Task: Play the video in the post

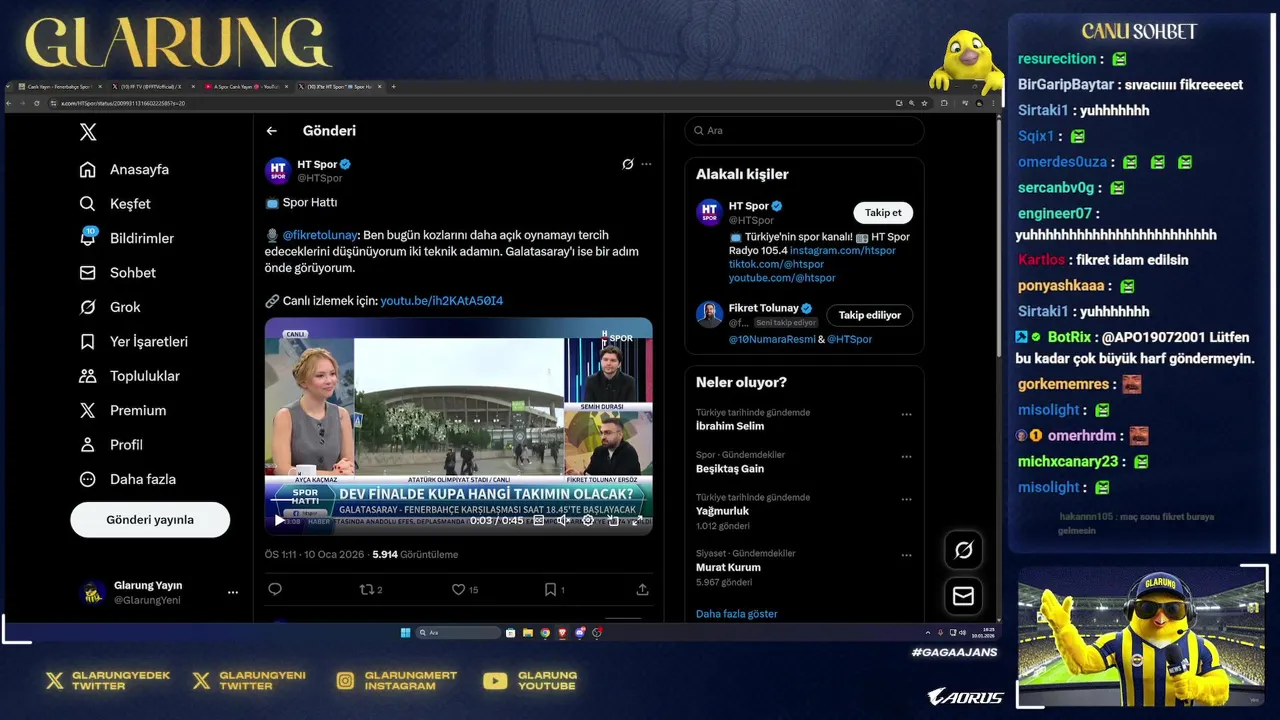Action: 279,520
